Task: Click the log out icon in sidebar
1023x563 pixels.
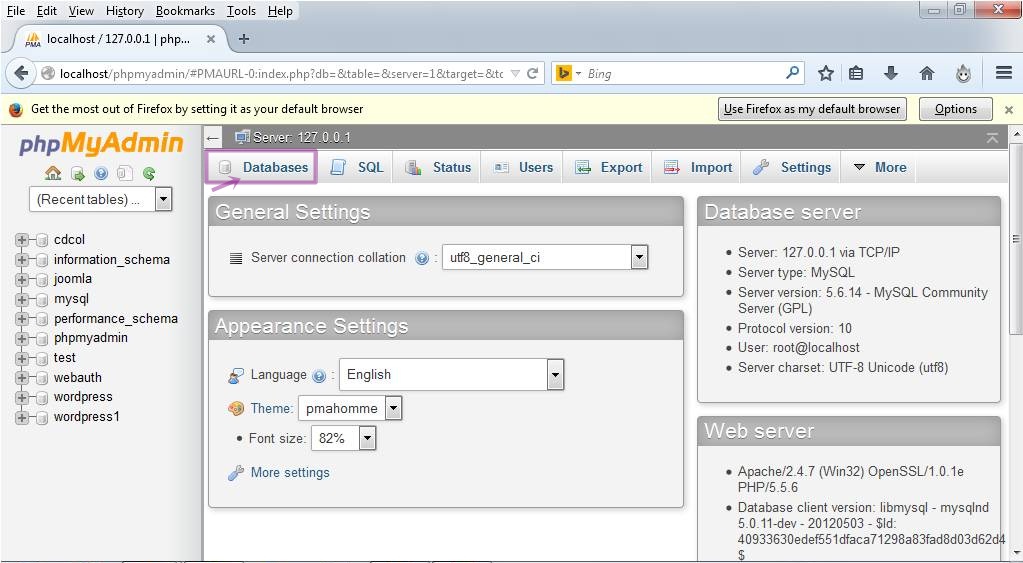Action: click(77, 173)
